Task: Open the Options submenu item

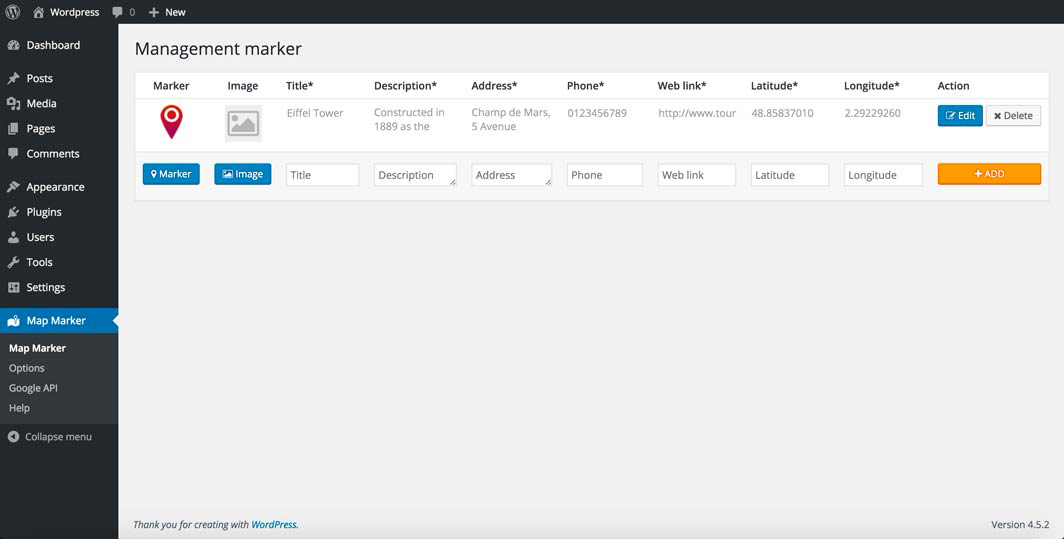Action: [x=26, y=369]
